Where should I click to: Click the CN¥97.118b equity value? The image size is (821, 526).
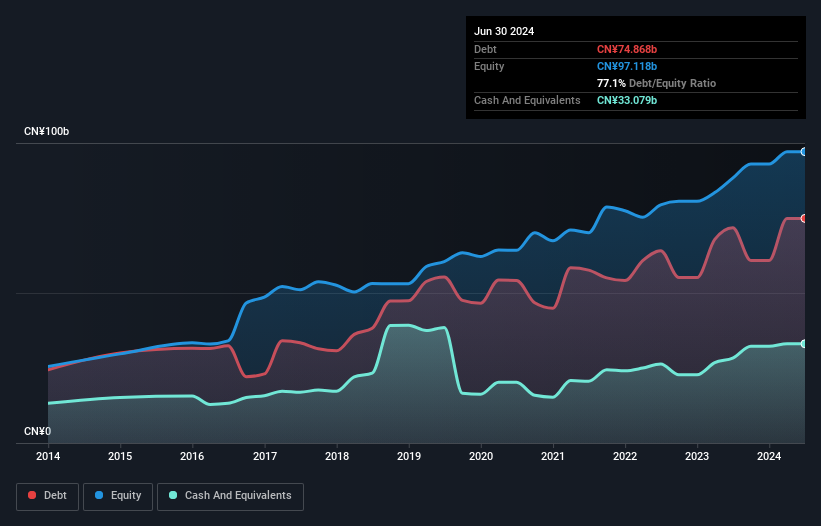[627, 66]
